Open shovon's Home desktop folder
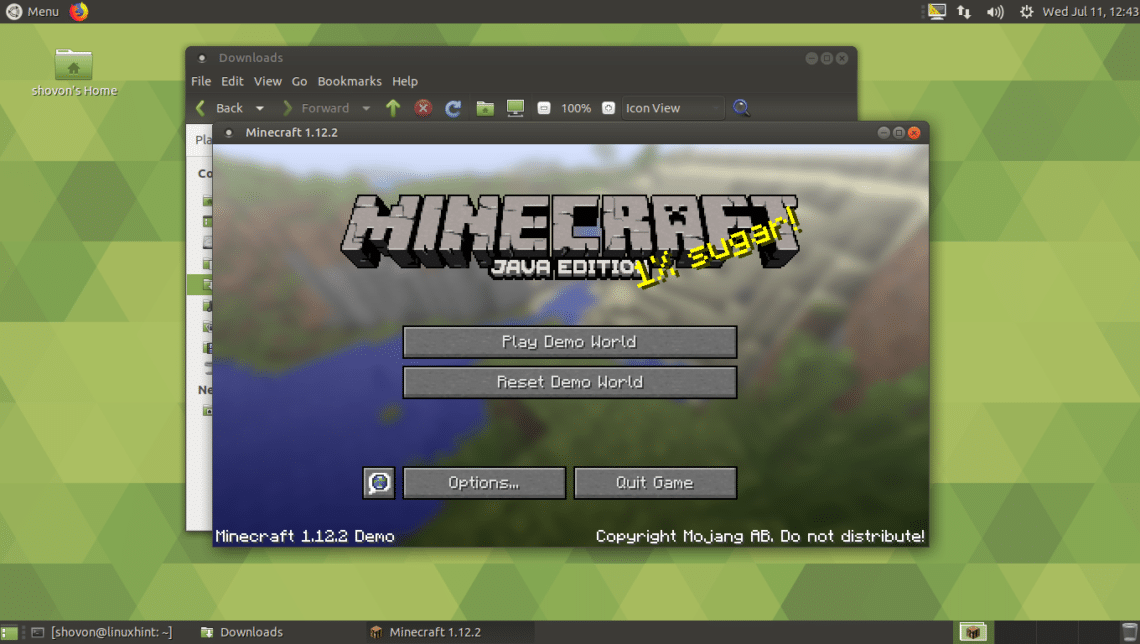The width and height of the screenshot is (1140, 644). click(x=73, y=73)
